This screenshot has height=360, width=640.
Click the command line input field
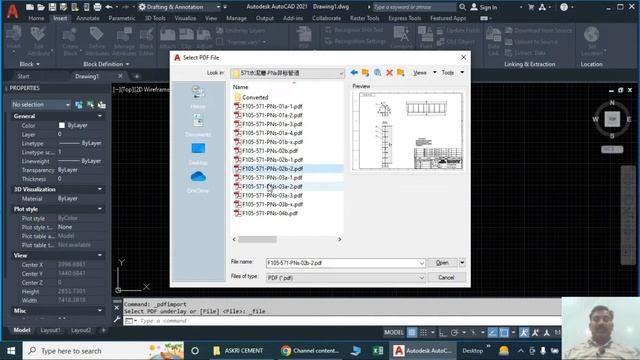343,321
